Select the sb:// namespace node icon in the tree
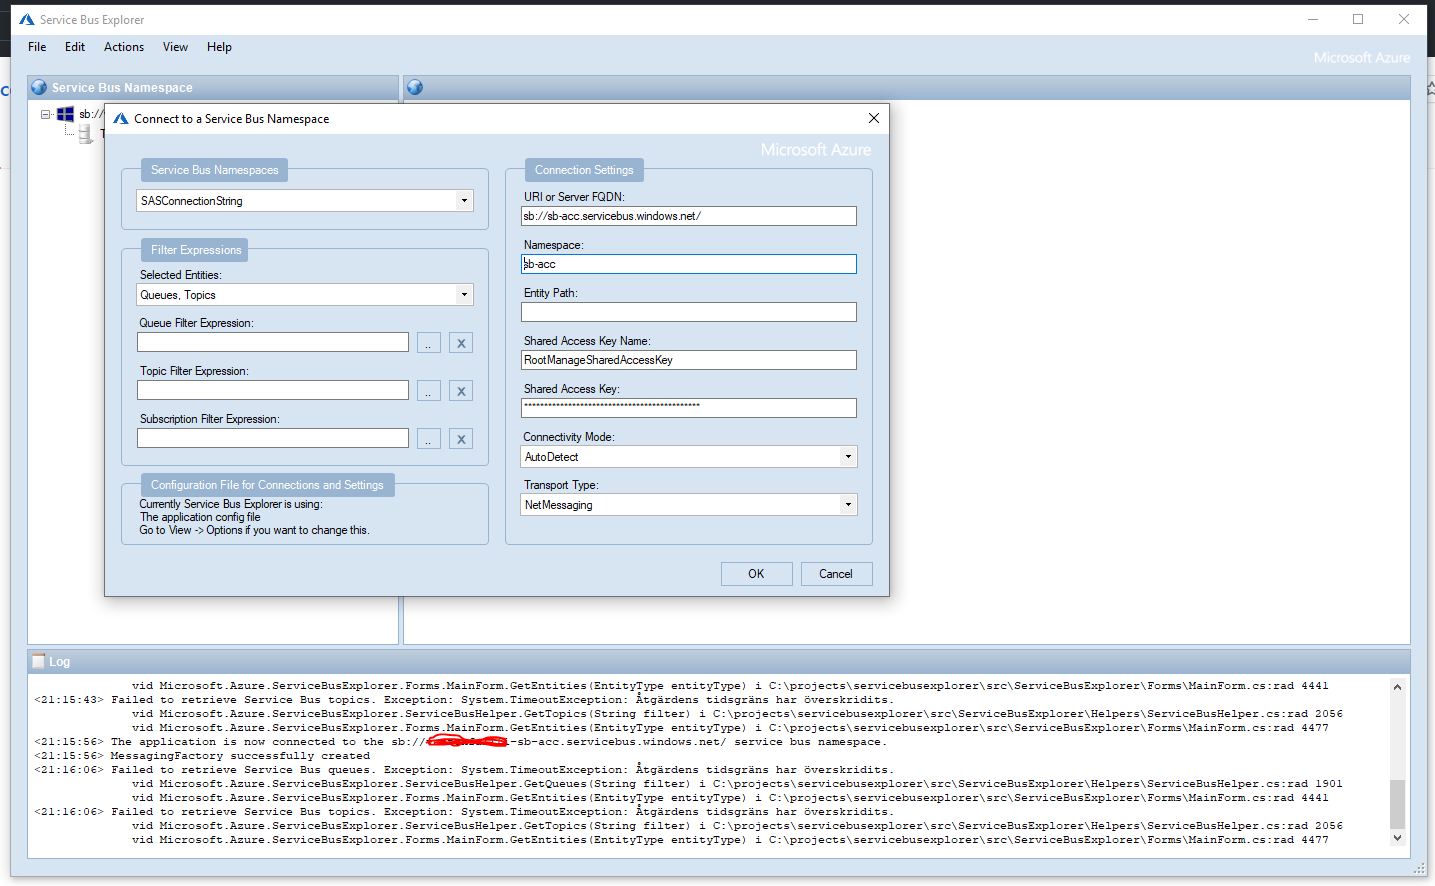Screen dimensions: 1435x886 point(66,113)
